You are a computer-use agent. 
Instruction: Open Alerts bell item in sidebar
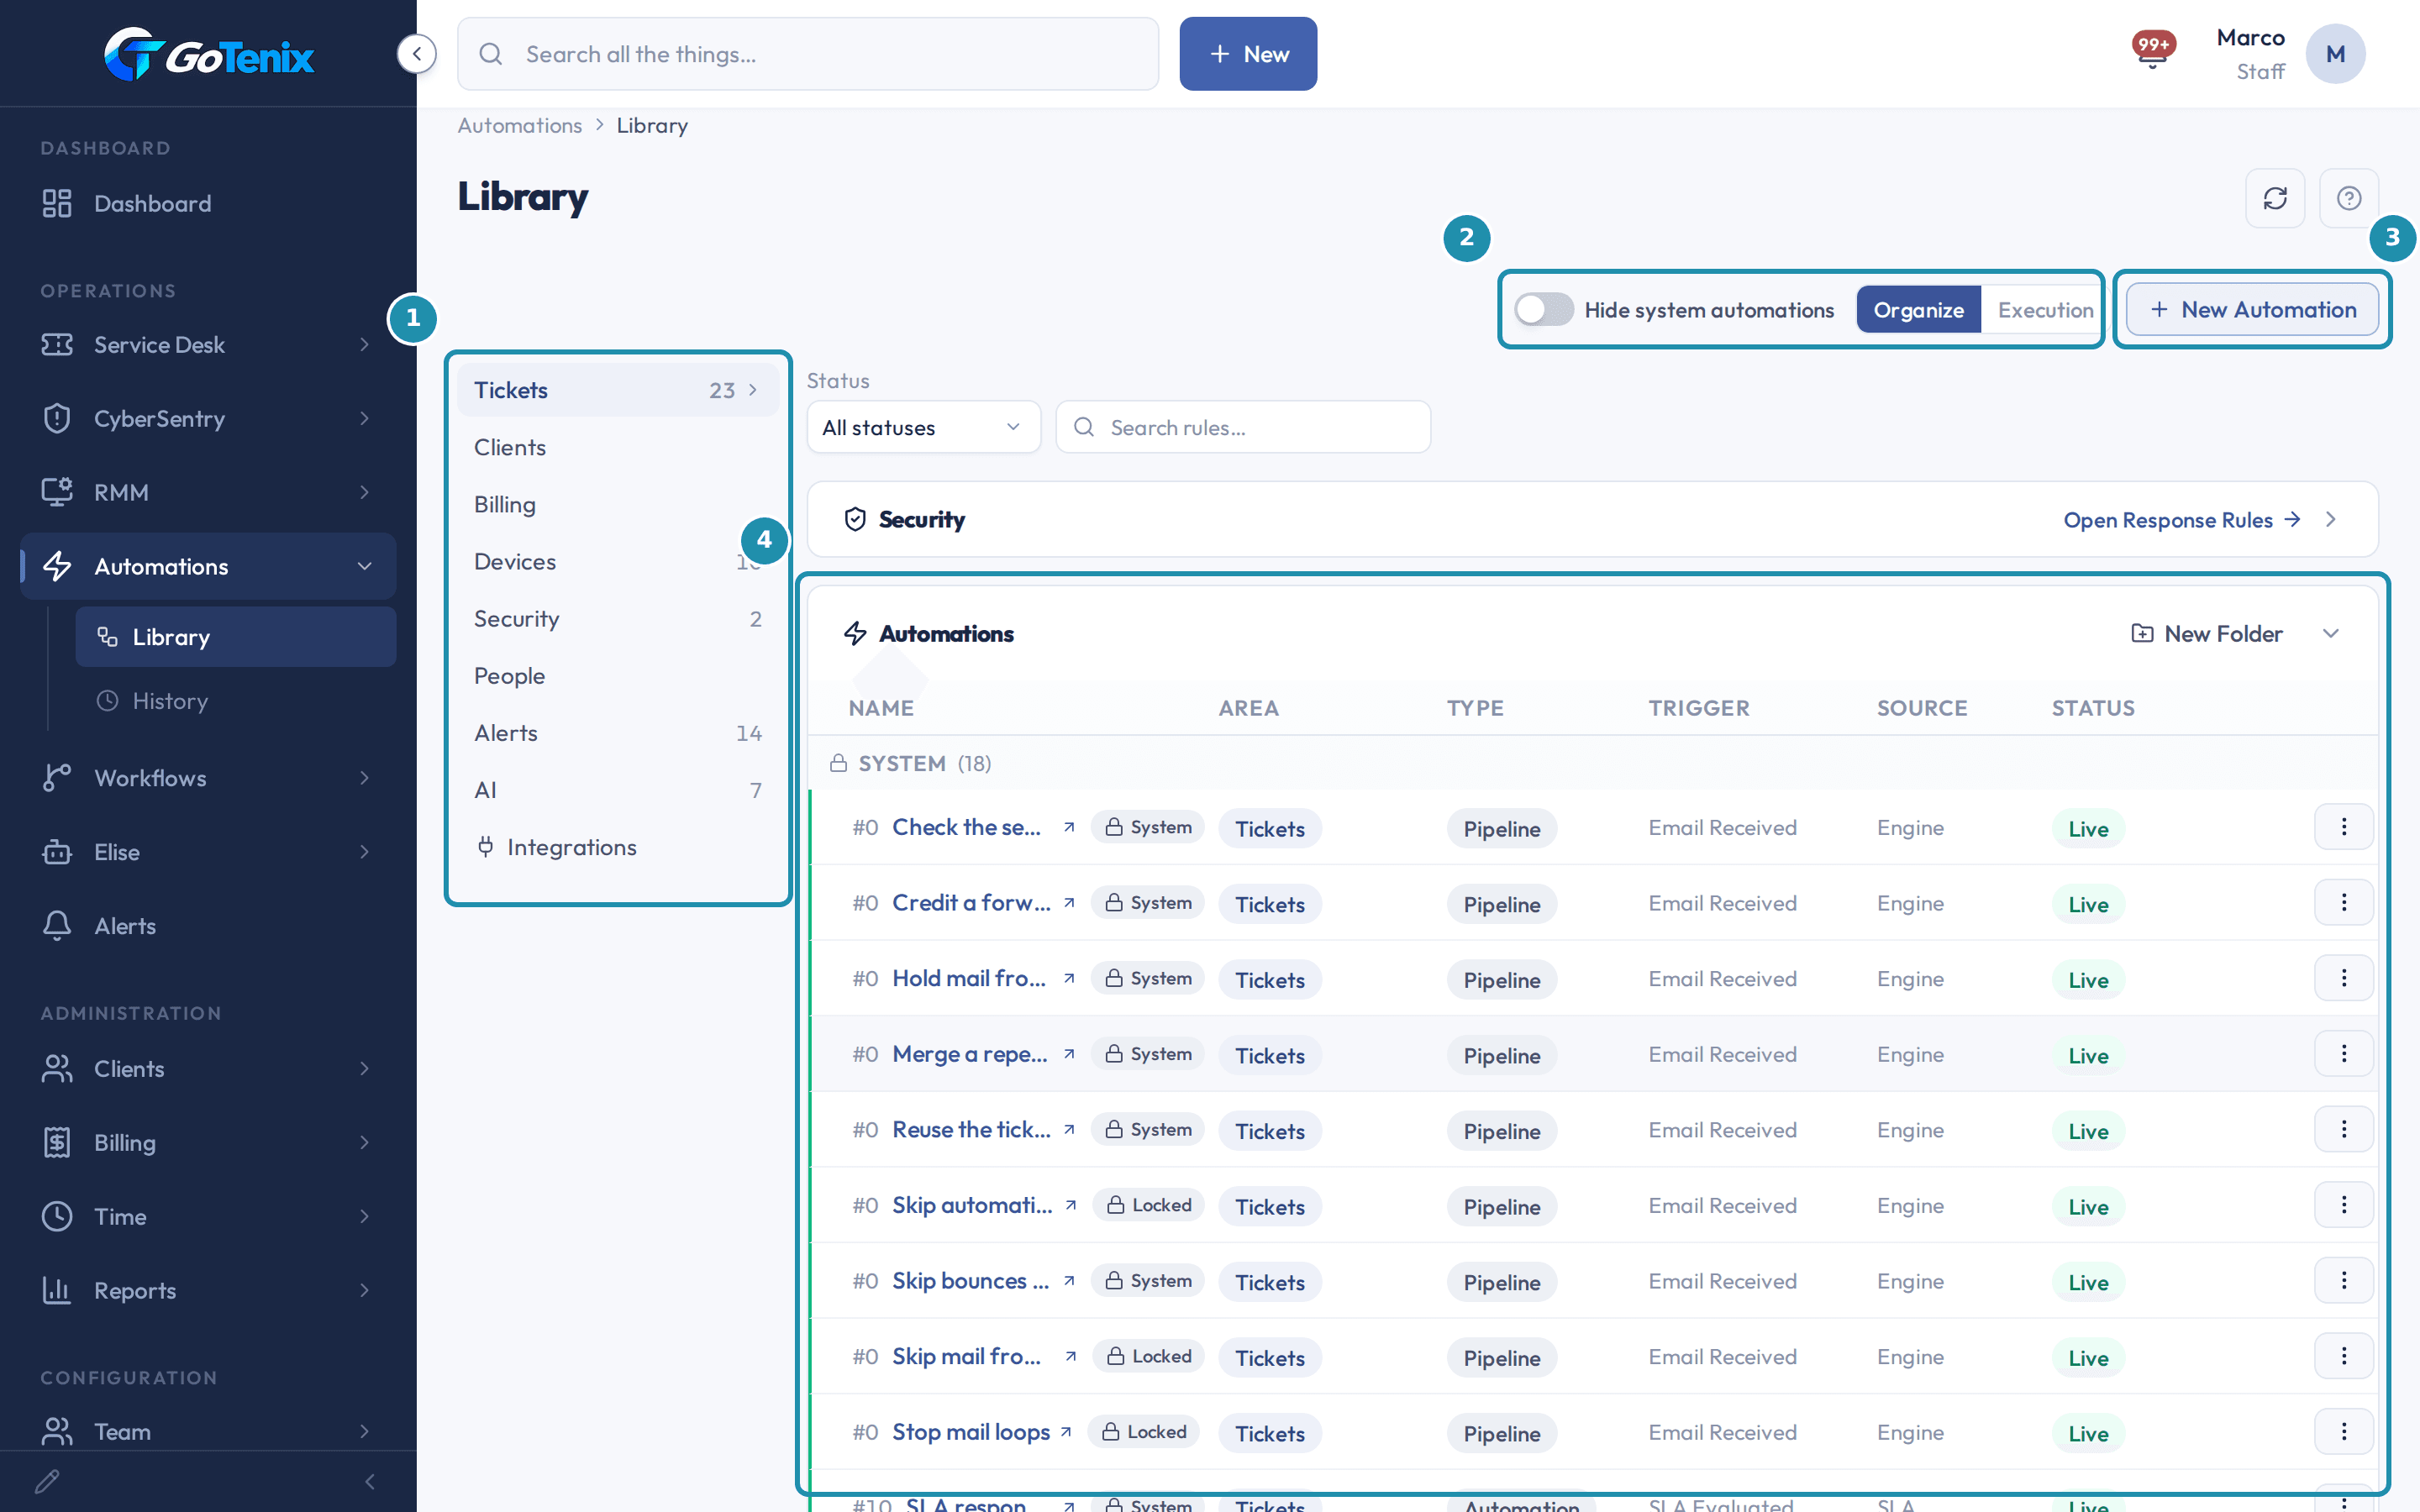tap(208, 926)
